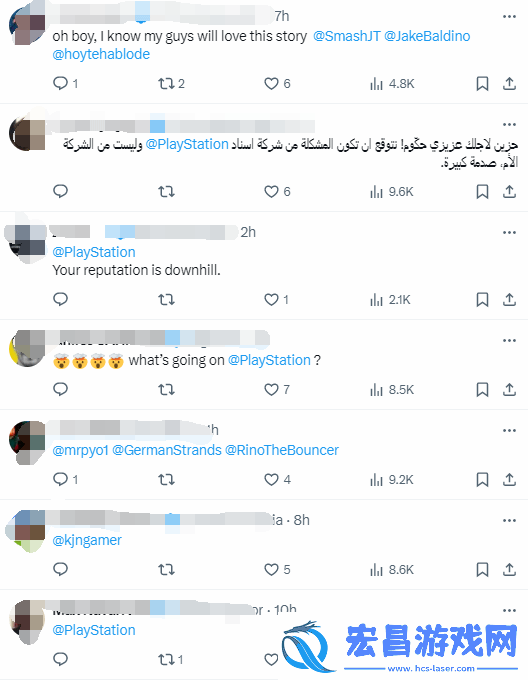Screen dimensions: 528x680
Task: Share the "what's going on" tweet
Action: 509,389
